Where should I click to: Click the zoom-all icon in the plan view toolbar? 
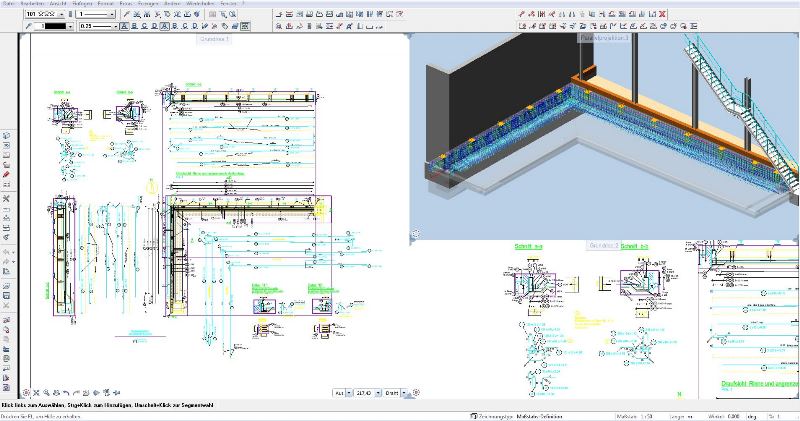click(x=36, y=393)
